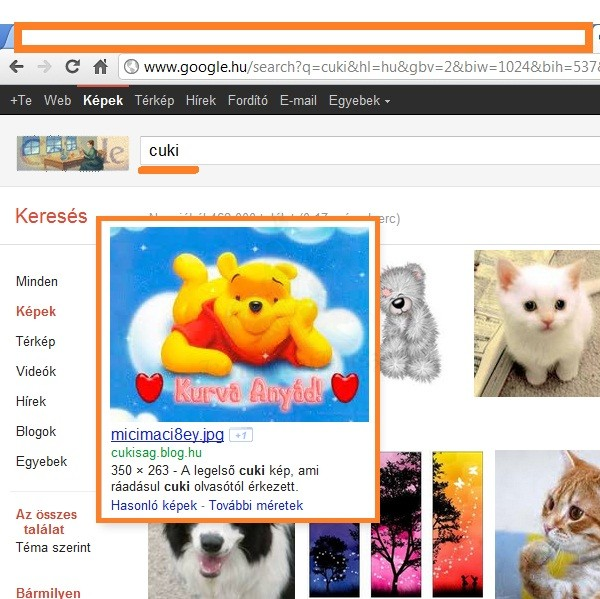The image size is (600, 599).
Task: Open Web in the black navigation bar
Action: pyautogui.click(x=57, y=100)
